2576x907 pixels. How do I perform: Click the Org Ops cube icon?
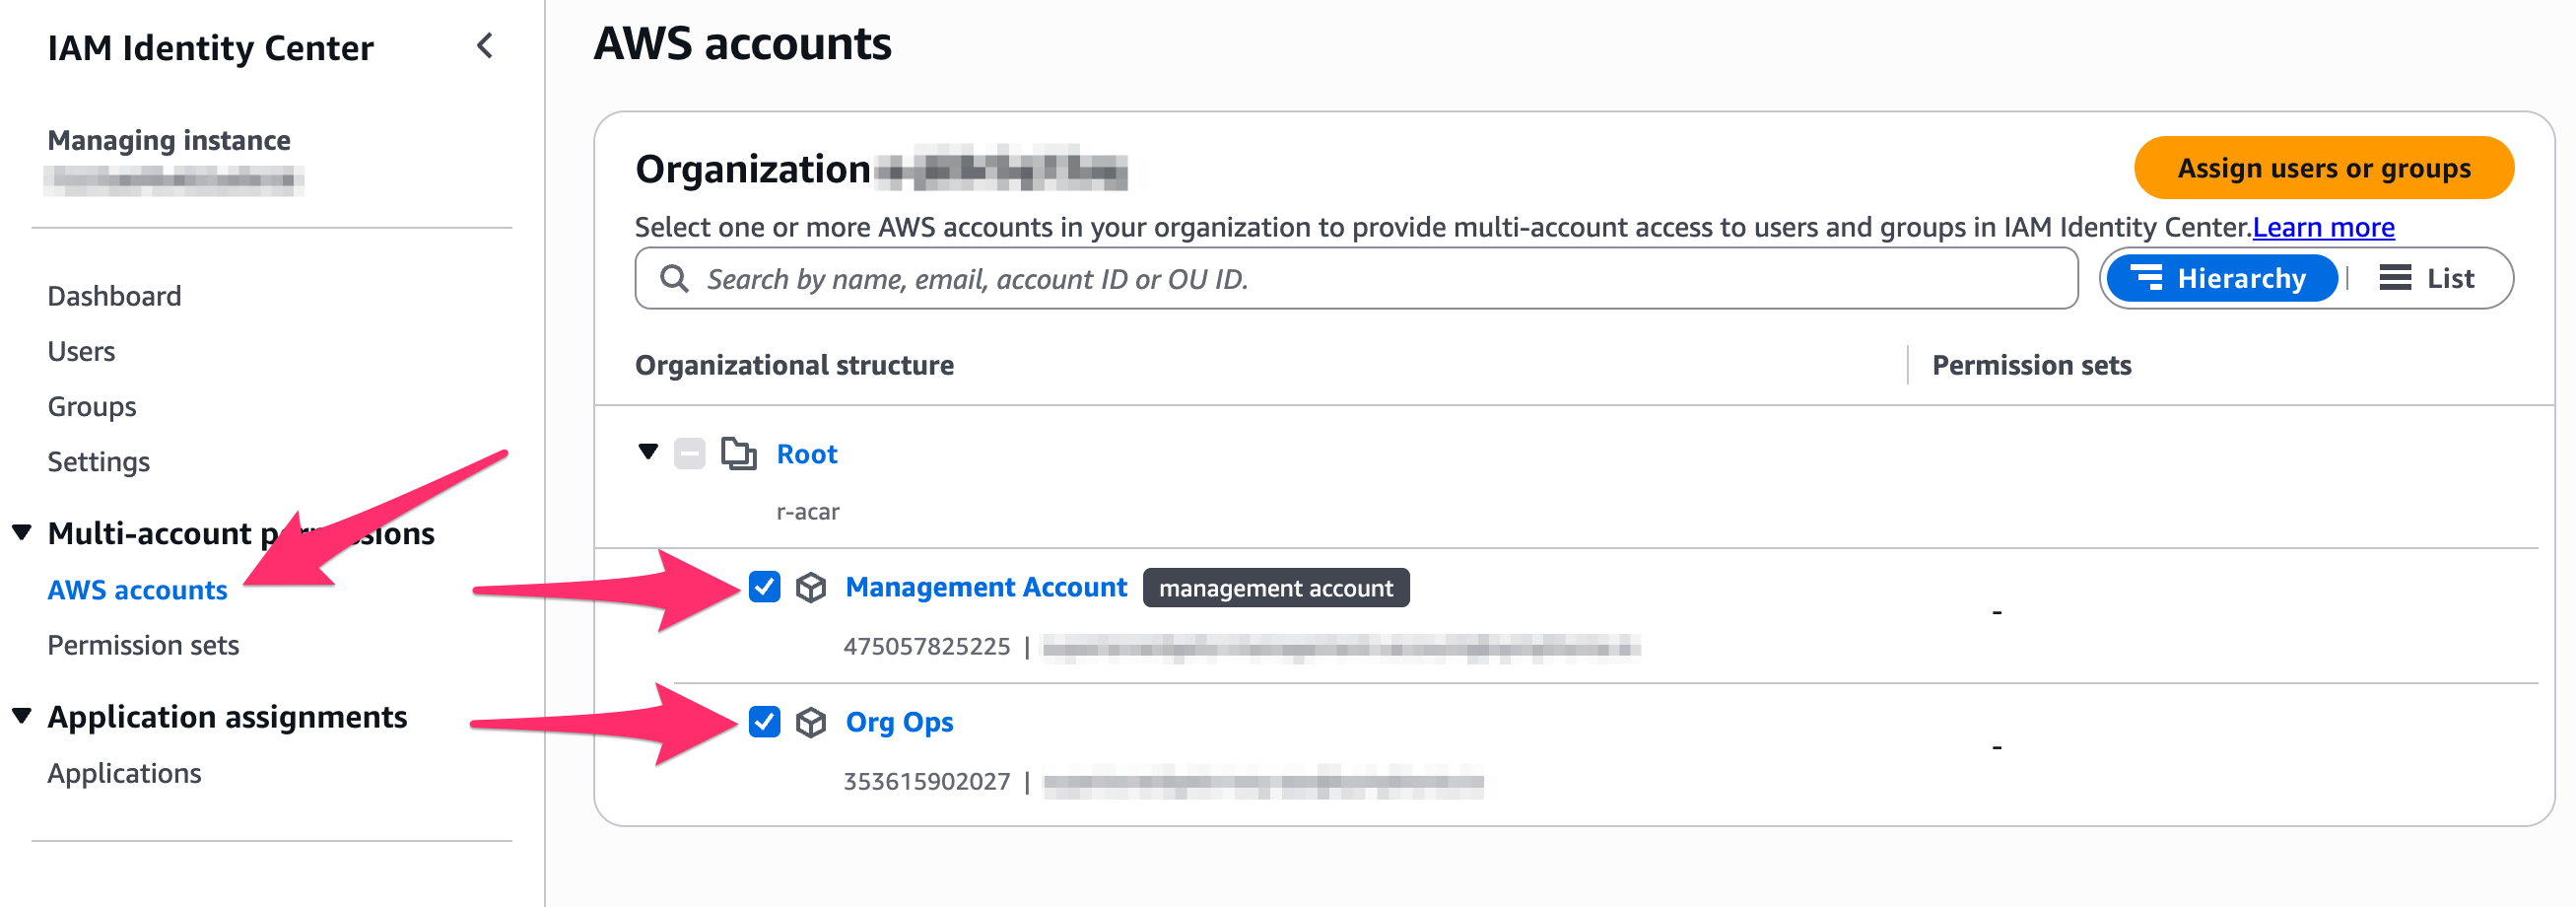[811, 722]
